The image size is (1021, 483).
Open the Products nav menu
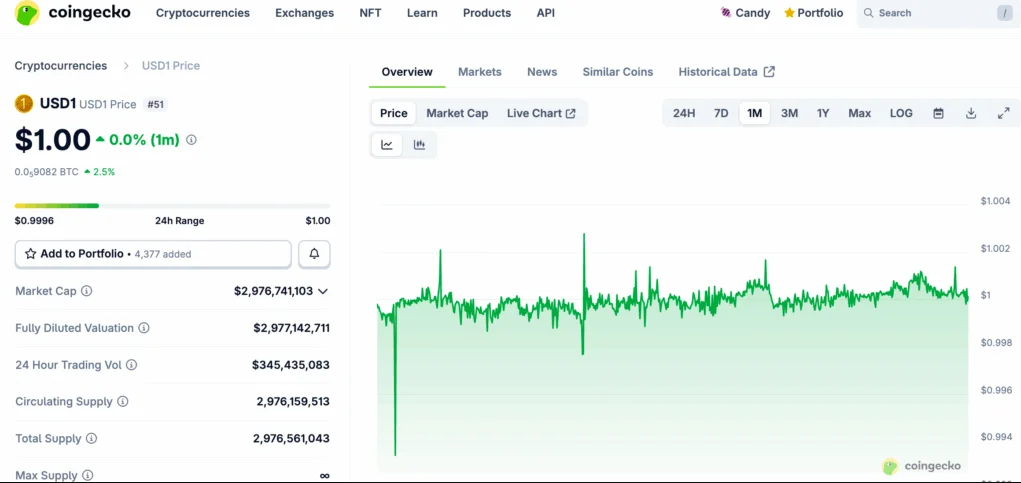point(487,13)
